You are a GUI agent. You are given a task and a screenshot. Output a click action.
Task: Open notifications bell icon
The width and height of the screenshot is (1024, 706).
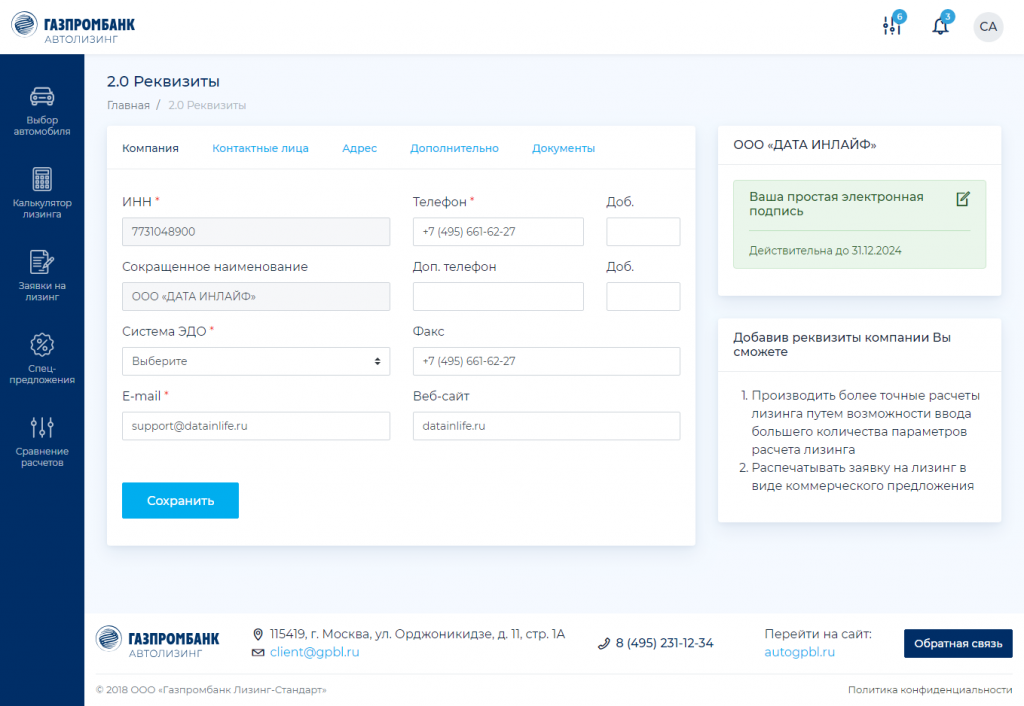(940, 25)
